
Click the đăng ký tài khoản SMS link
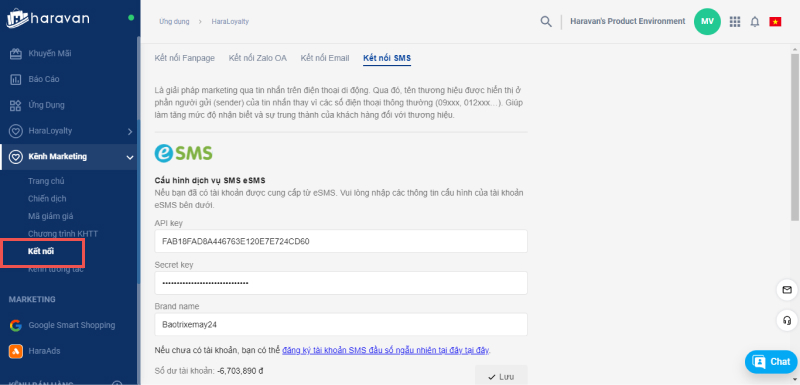[386, 350]
